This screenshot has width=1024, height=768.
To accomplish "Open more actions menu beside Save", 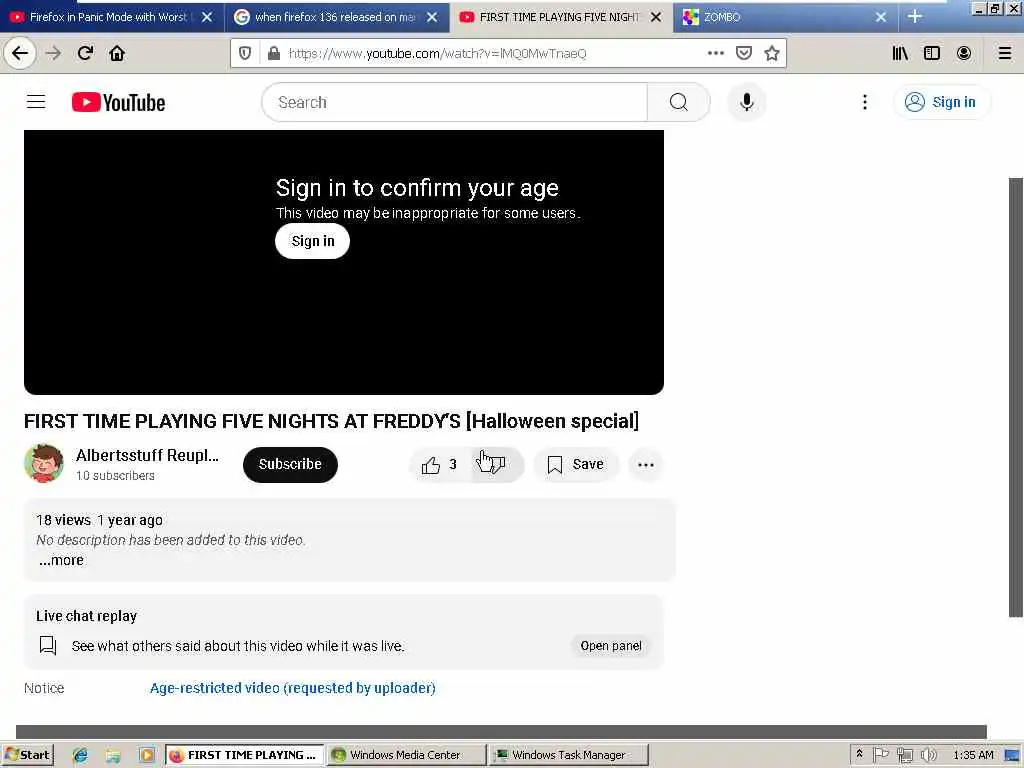I will 646,464.
